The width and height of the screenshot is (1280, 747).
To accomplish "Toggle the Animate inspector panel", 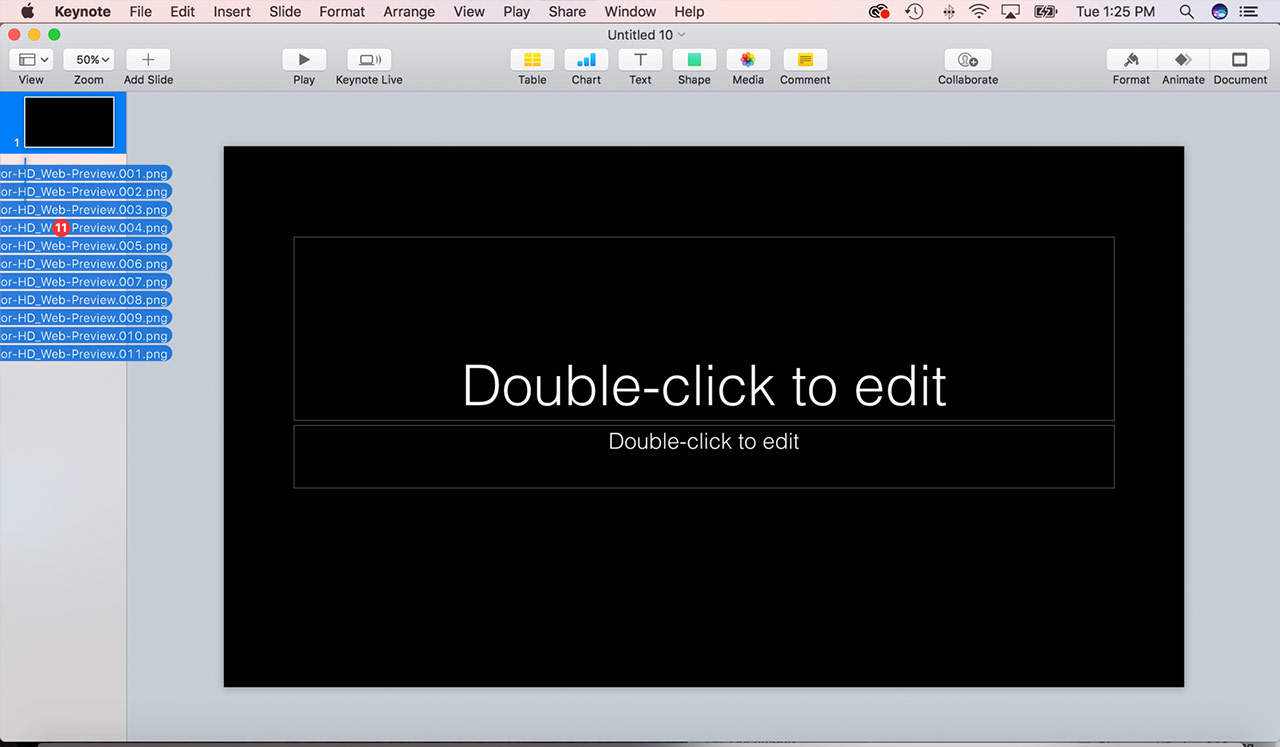I will [1183, 60].
